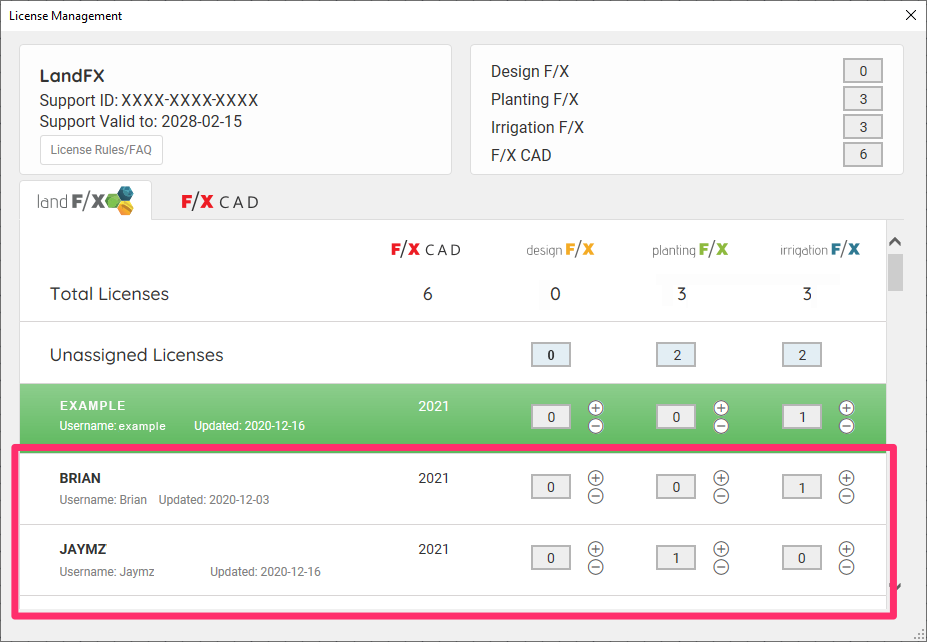The width and height of the screenshot is (927, 642).
Task: Click 2021 F/X CAD version in BRIAN's row
Action: [x=433, y=478]
